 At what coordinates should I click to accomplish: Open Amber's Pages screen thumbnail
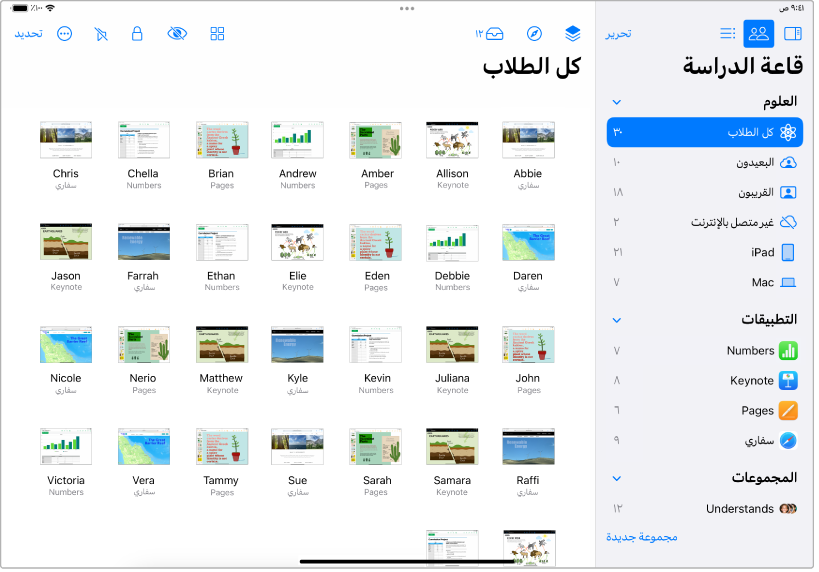point(376,140)
